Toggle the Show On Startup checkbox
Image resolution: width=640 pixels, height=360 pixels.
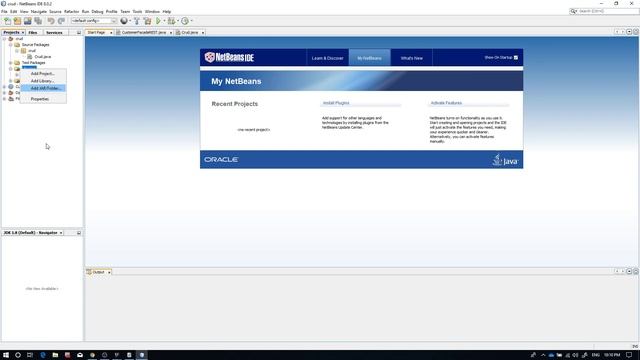[x=516, y=58]
